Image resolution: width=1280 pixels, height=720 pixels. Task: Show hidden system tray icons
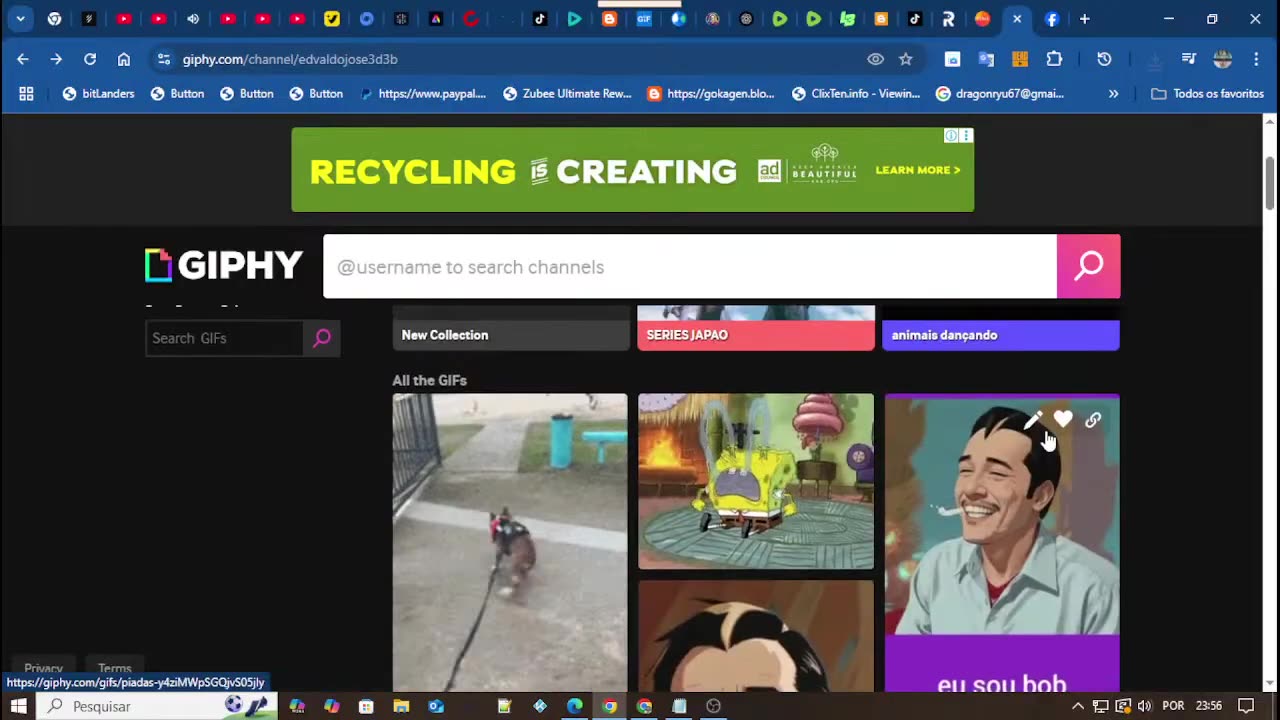click(x=1077, y=706)
